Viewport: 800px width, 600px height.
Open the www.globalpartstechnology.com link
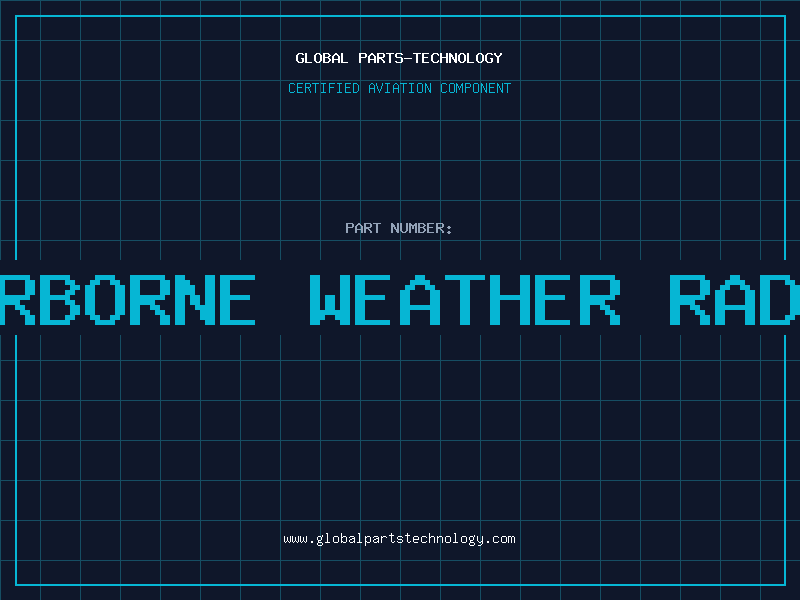coord(399,539)
